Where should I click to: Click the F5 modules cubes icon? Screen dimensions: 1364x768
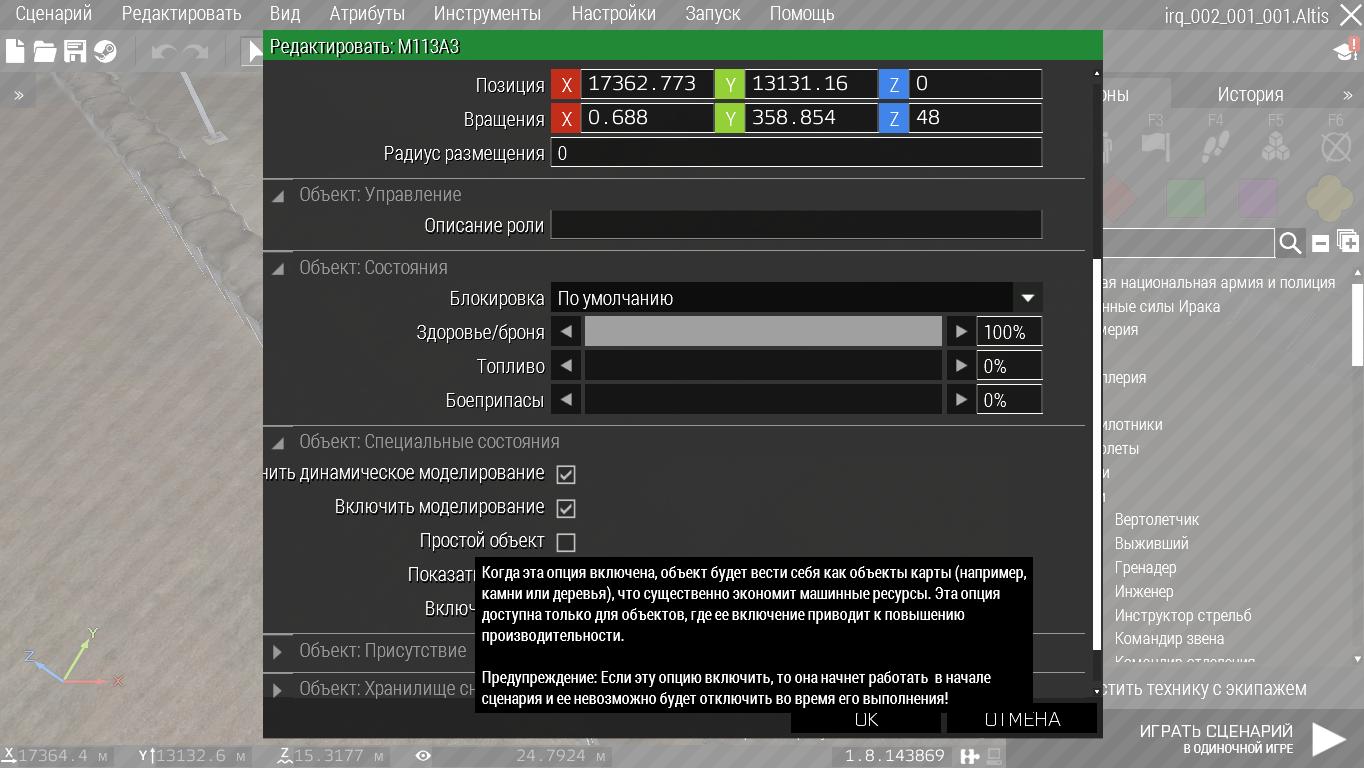1275,148
